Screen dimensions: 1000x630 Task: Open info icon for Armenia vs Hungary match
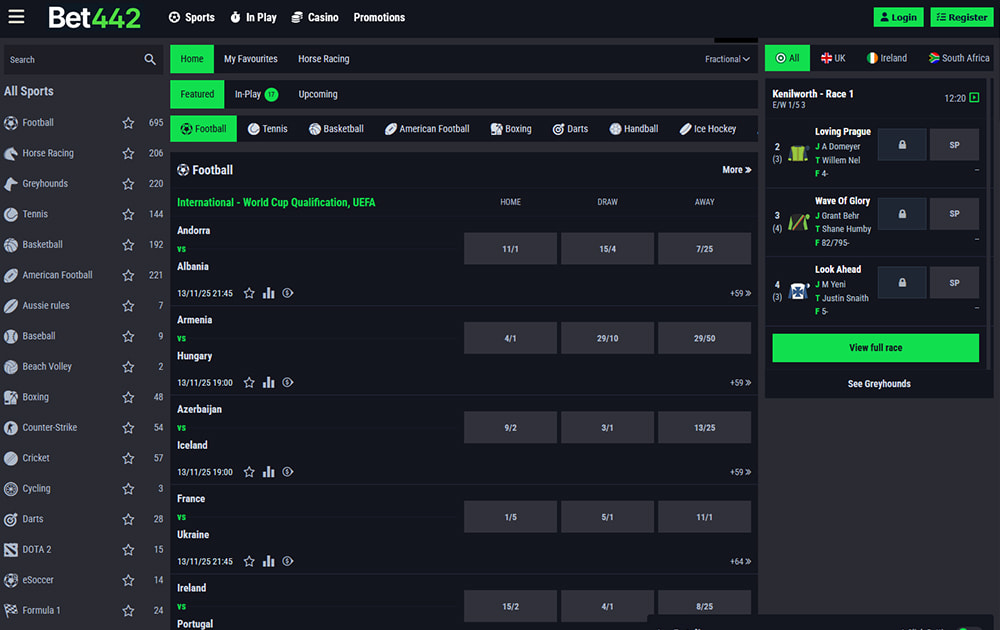[288, 383]
